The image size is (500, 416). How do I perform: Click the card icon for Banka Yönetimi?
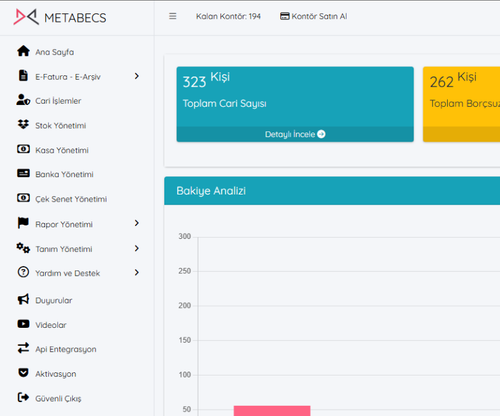23,173
